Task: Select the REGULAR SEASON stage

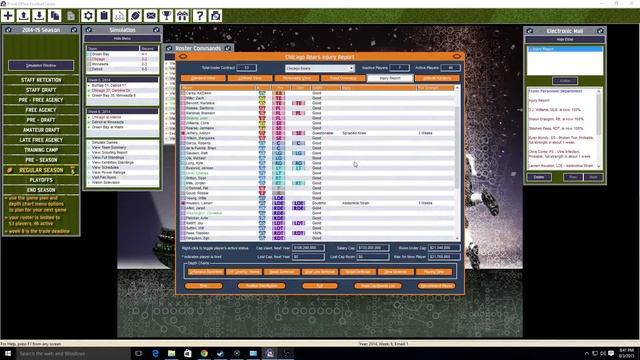Action: click(x=41, y=170)
